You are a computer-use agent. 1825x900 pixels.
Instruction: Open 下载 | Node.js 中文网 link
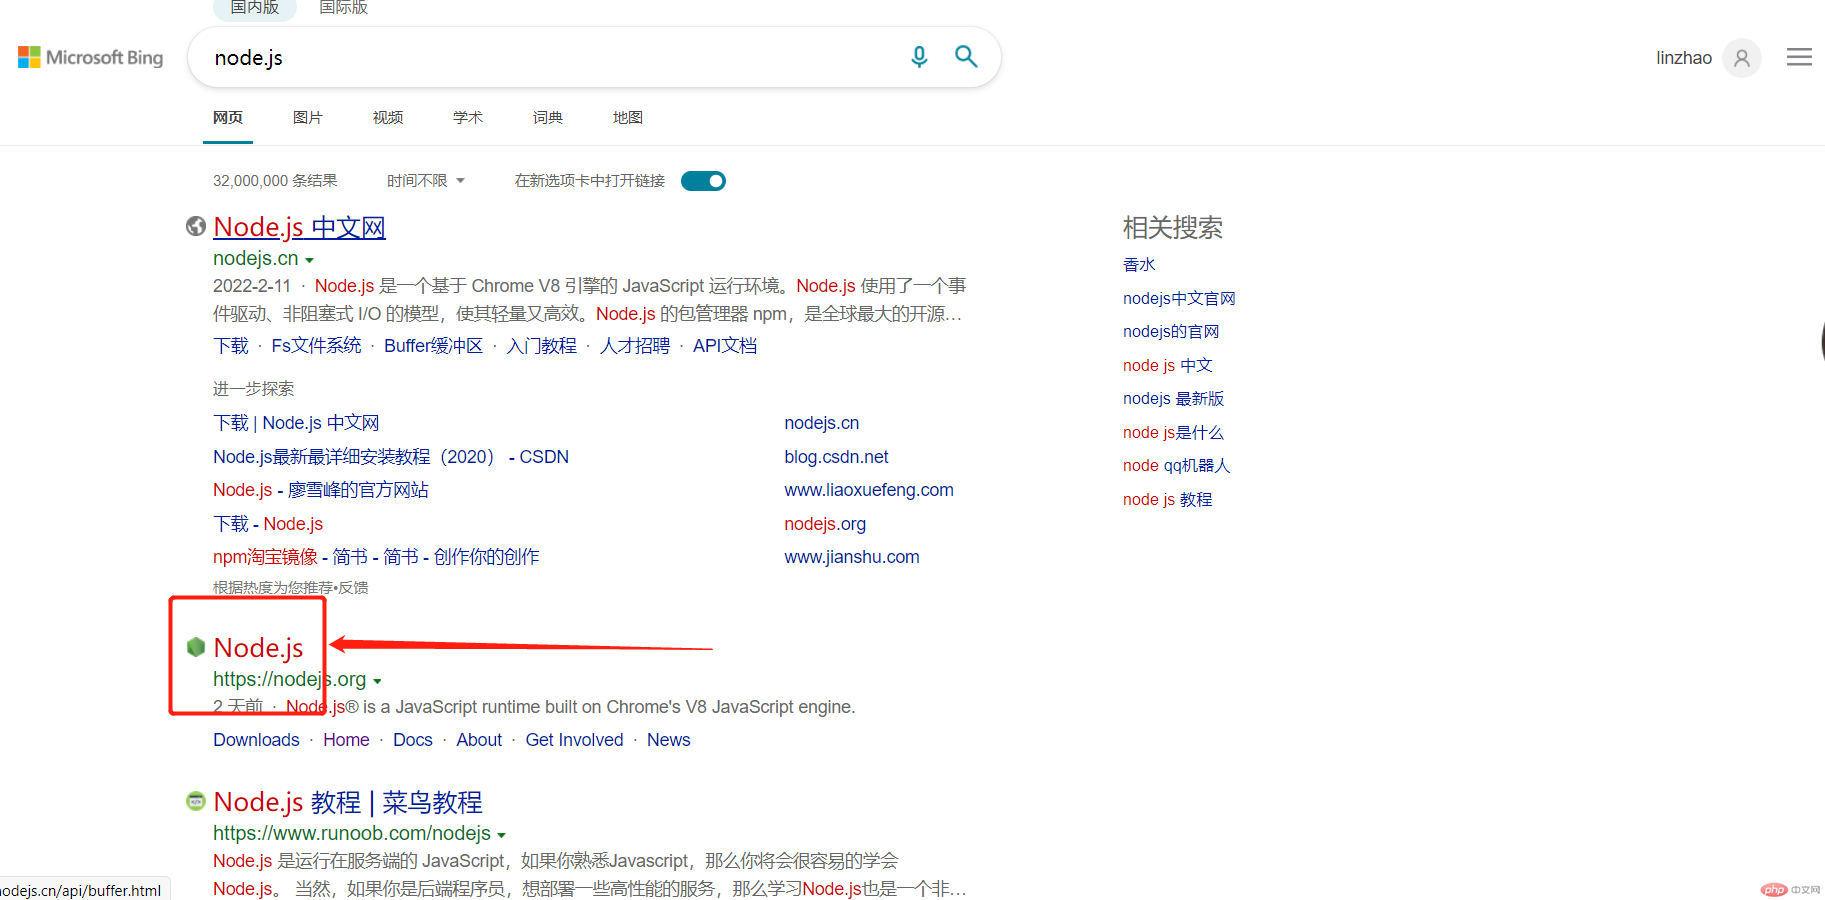(x=296, y=423)
